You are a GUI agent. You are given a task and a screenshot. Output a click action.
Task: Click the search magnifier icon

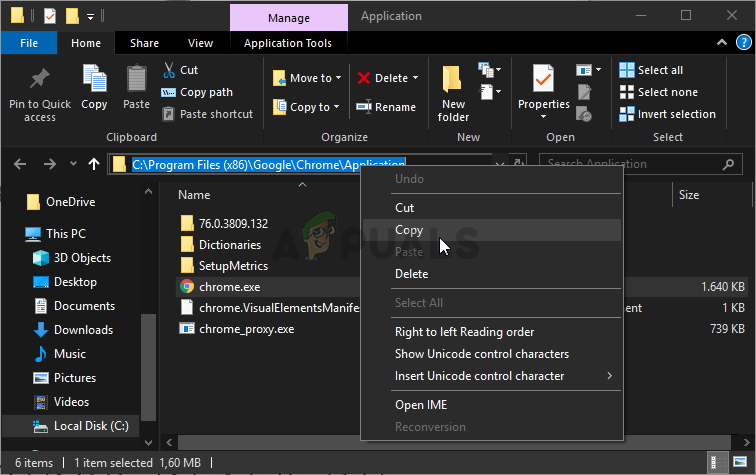pos(729,164)
